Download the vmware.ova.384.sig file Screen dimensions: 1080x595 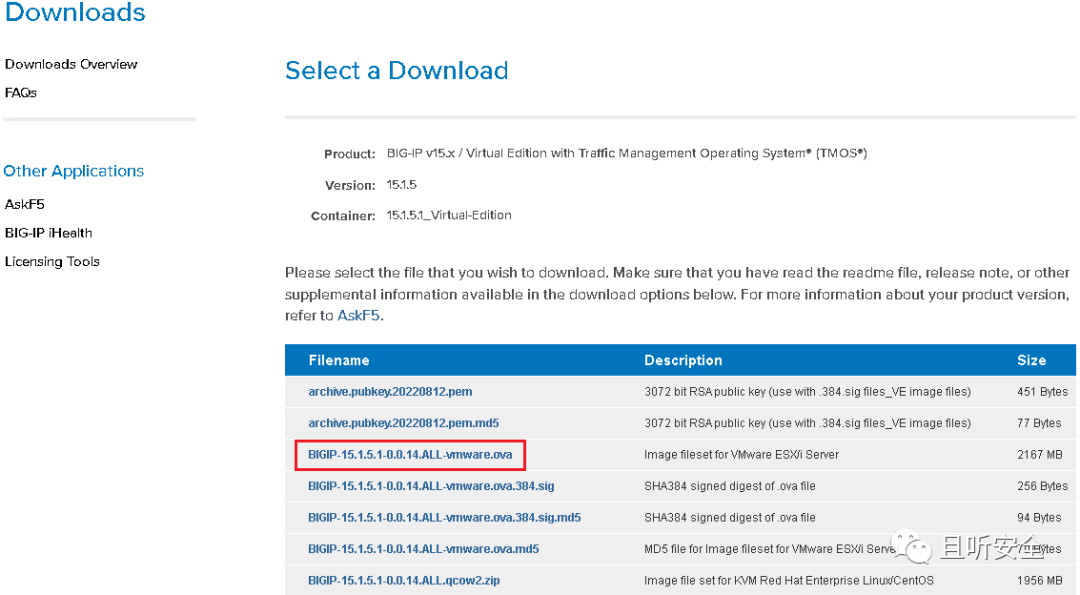(431, 486)
